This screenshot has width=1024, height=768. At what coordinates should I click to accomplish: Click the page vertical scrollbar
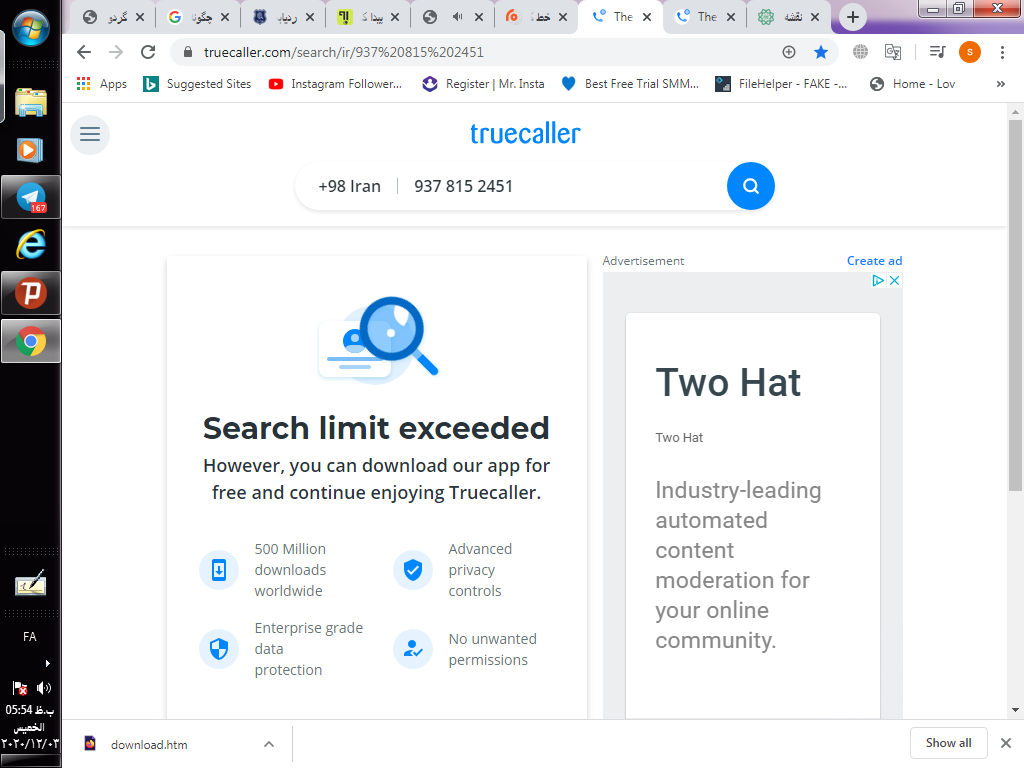tap(1015, 305)
